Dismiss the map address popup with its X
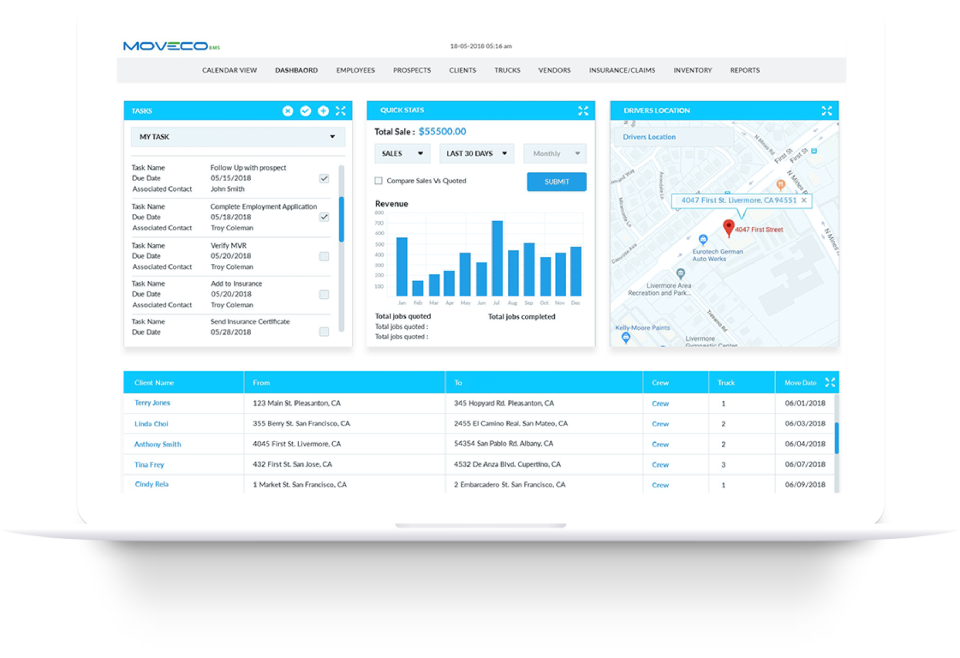The width and height of the screenshot is (960, 658). coord(805,200)
